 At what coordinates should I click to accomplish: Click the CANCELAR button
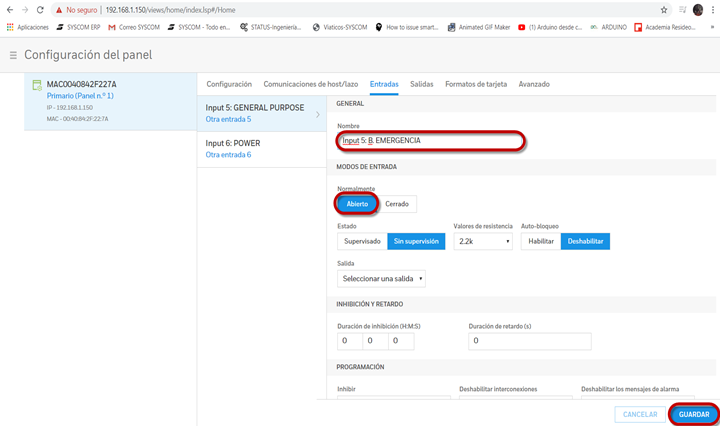[640, 415]
